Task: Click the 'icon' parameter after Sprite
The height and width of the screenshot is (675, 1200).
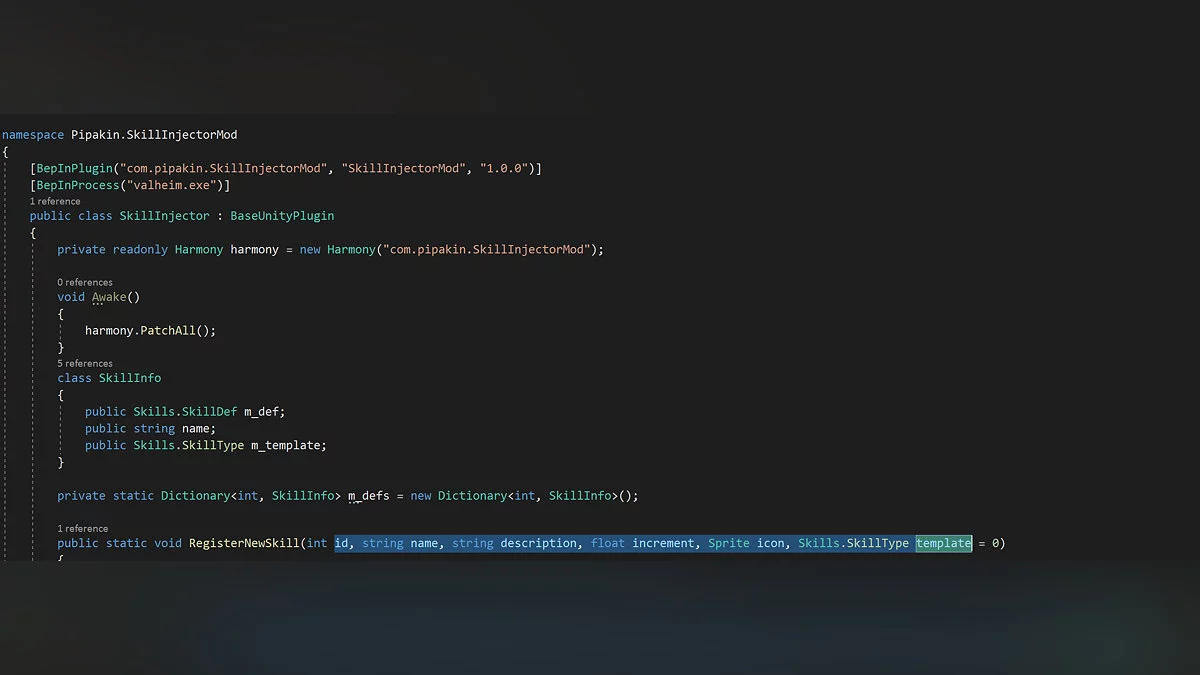Action: pos(770,543)
